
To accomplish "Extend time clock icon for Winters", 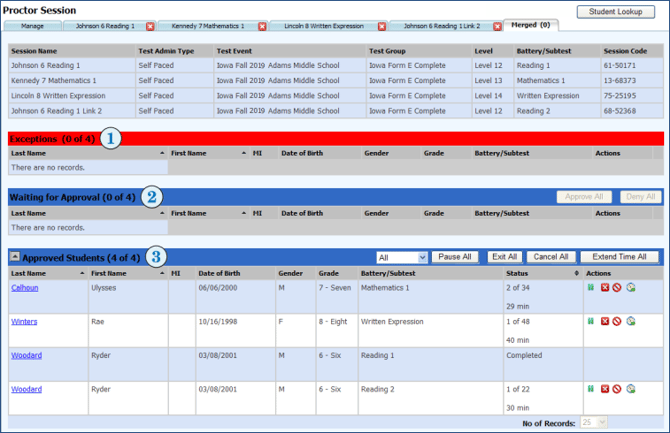I will click(x=631, y=321).
